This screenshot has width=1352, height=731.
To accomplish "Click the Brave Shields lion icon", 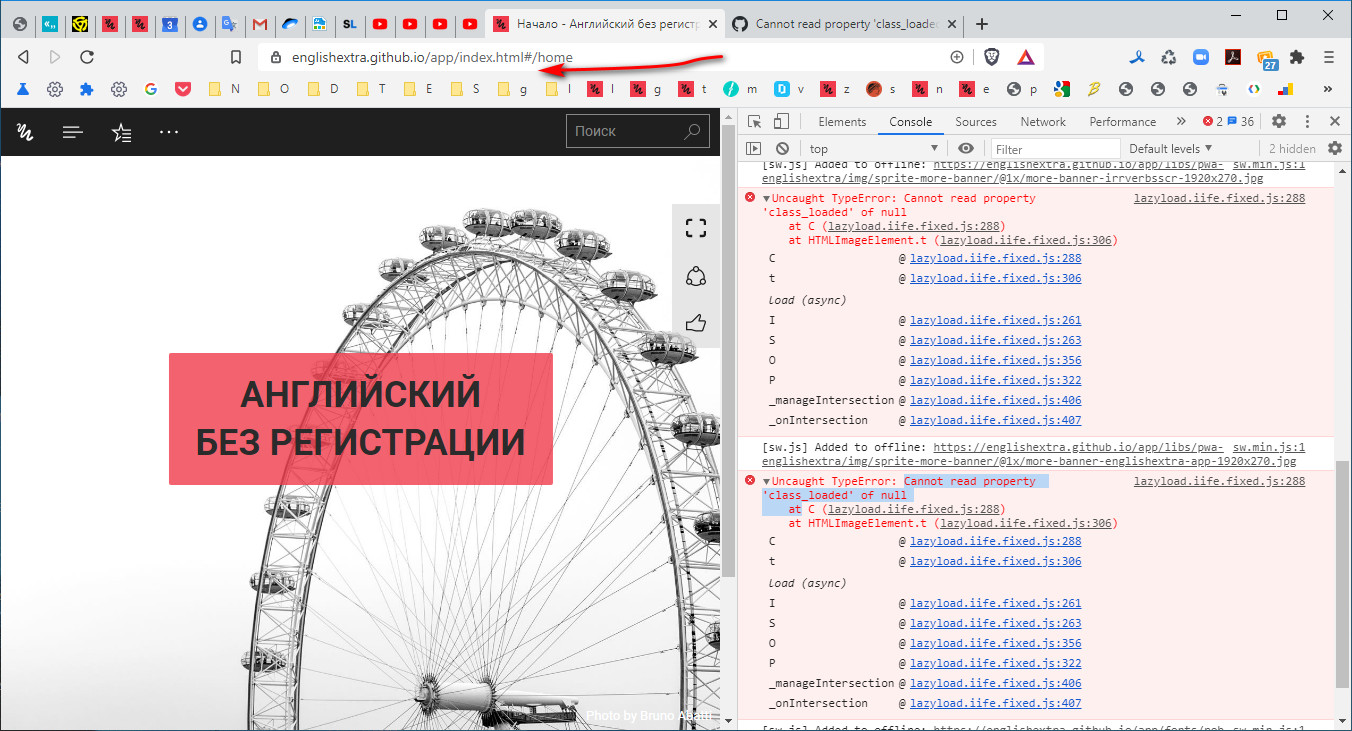I will pos(991,57).
